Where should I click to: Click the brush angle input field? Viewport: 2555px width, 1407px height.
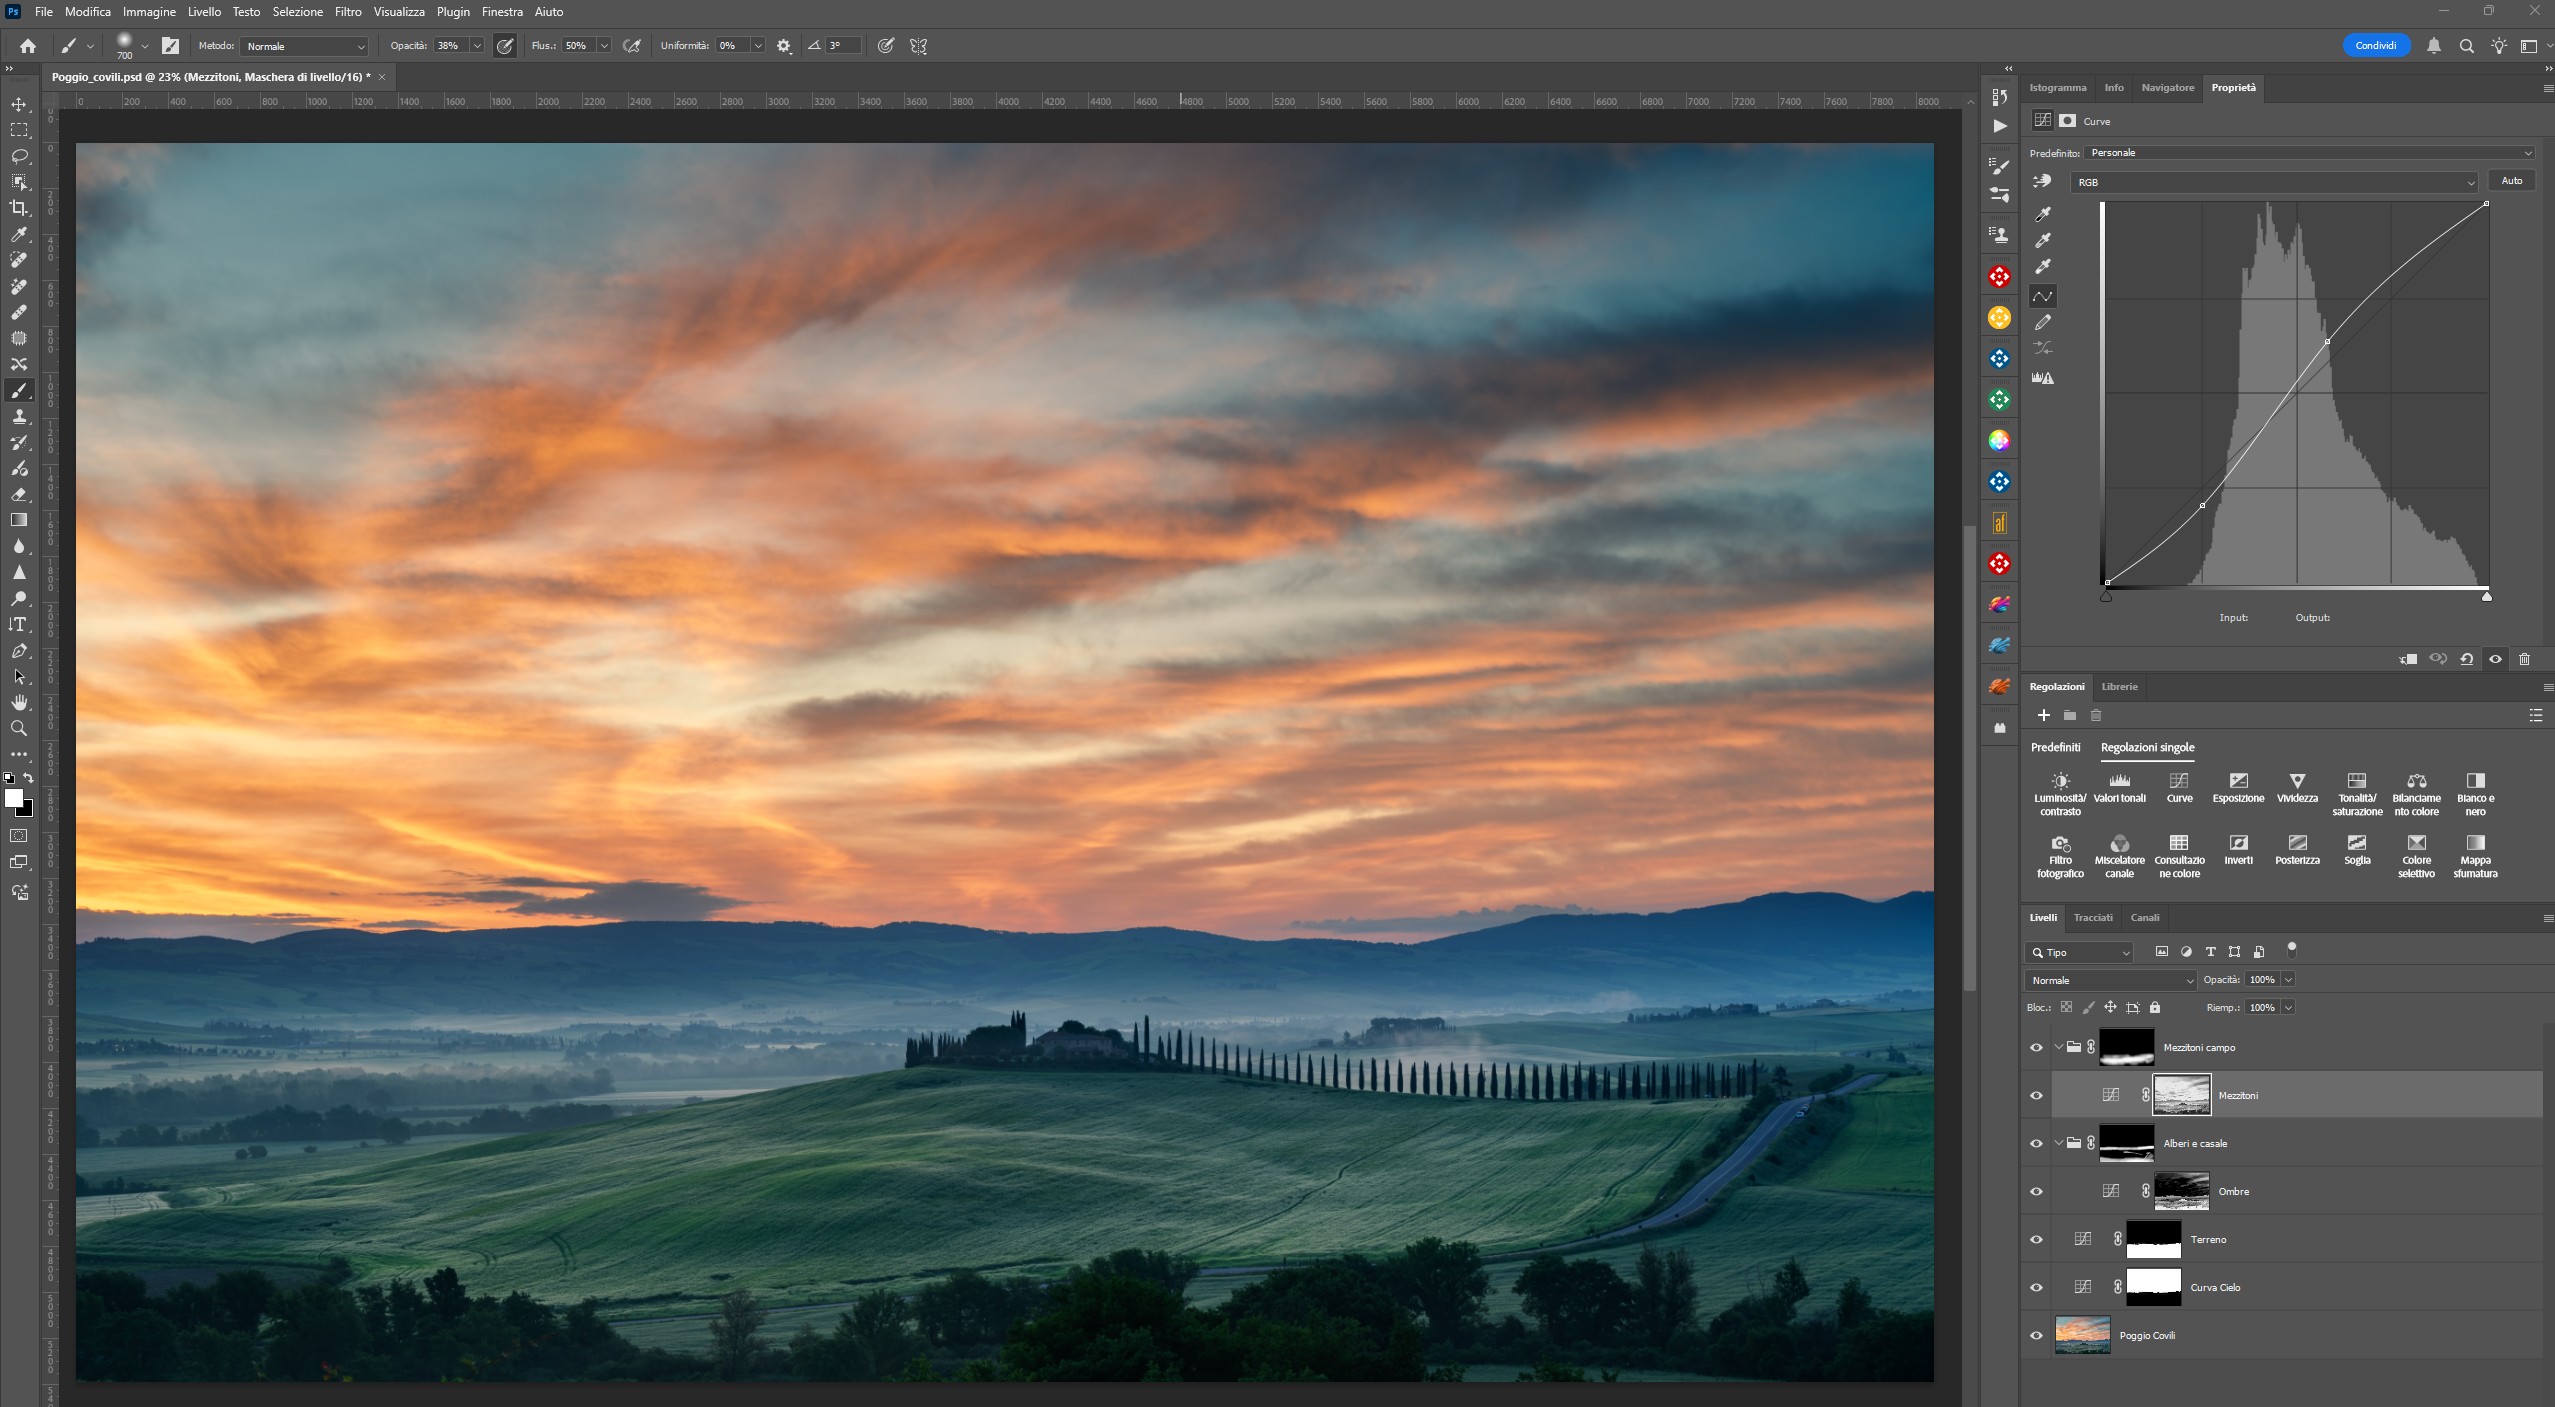[842, 46]
